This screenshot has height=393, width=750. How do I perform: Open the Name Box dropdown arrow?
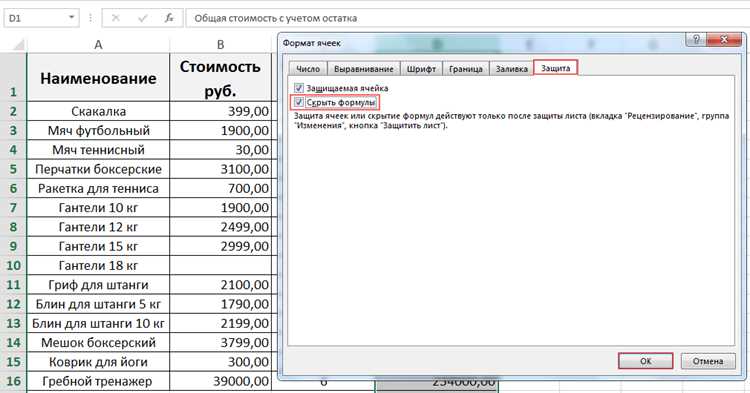(x=71, y=18)
